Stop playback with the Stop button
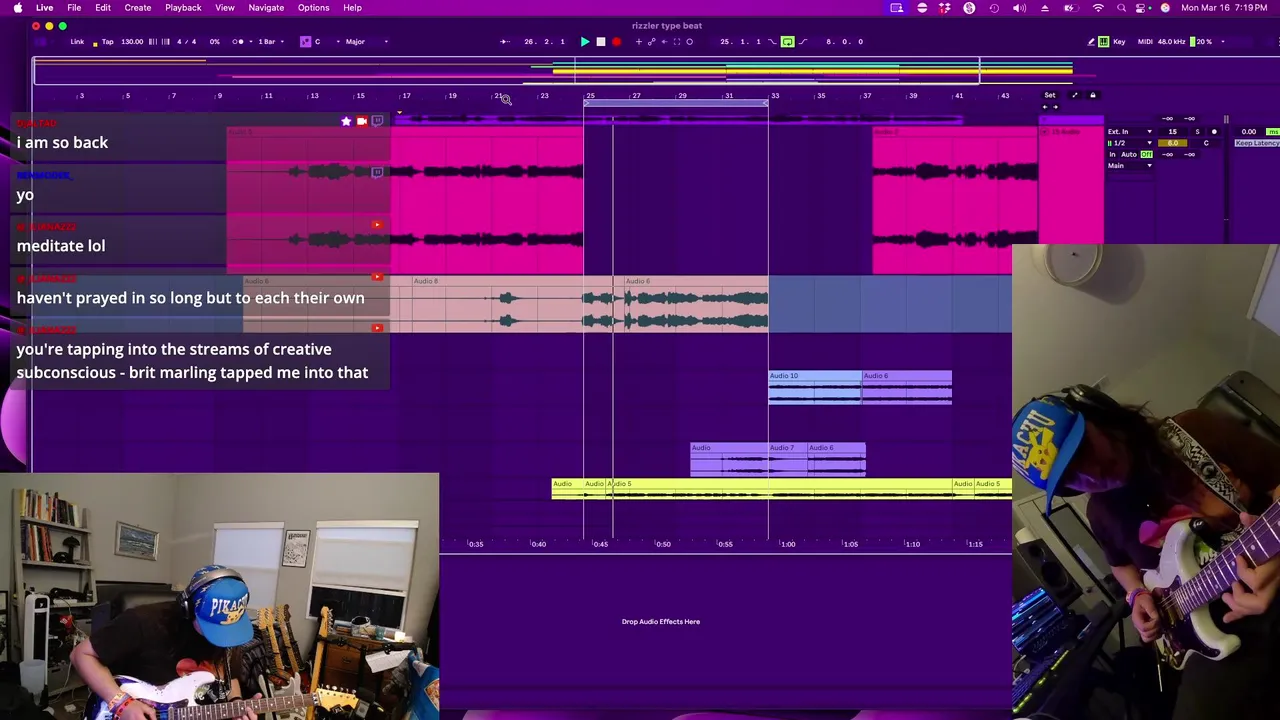 pyautogui.click(x=601, y=41)
